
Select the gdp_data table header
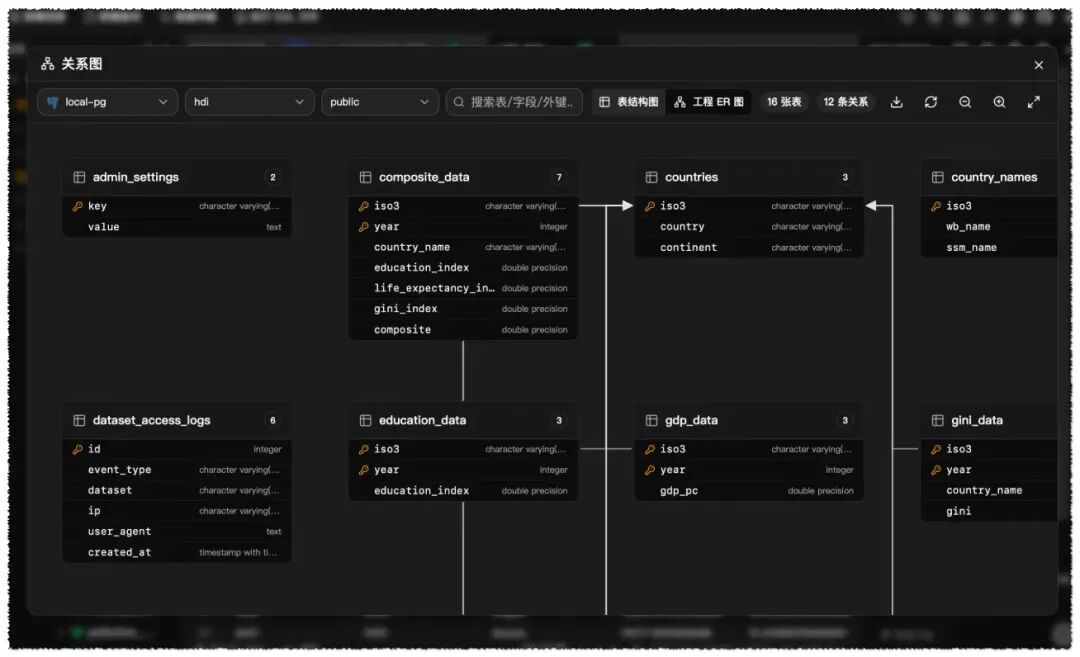coord(749,420)
